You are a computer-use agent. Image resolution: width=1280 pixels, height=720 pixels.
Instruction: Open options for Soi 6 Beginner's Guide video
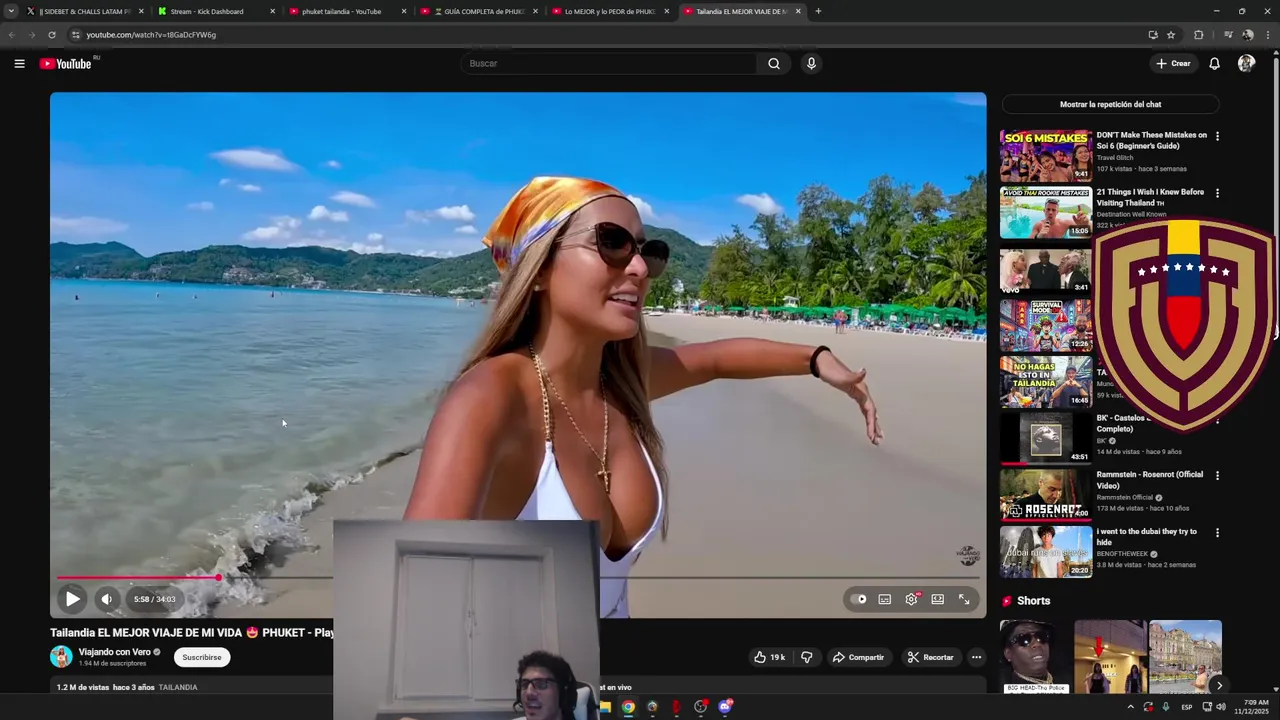1217,136
